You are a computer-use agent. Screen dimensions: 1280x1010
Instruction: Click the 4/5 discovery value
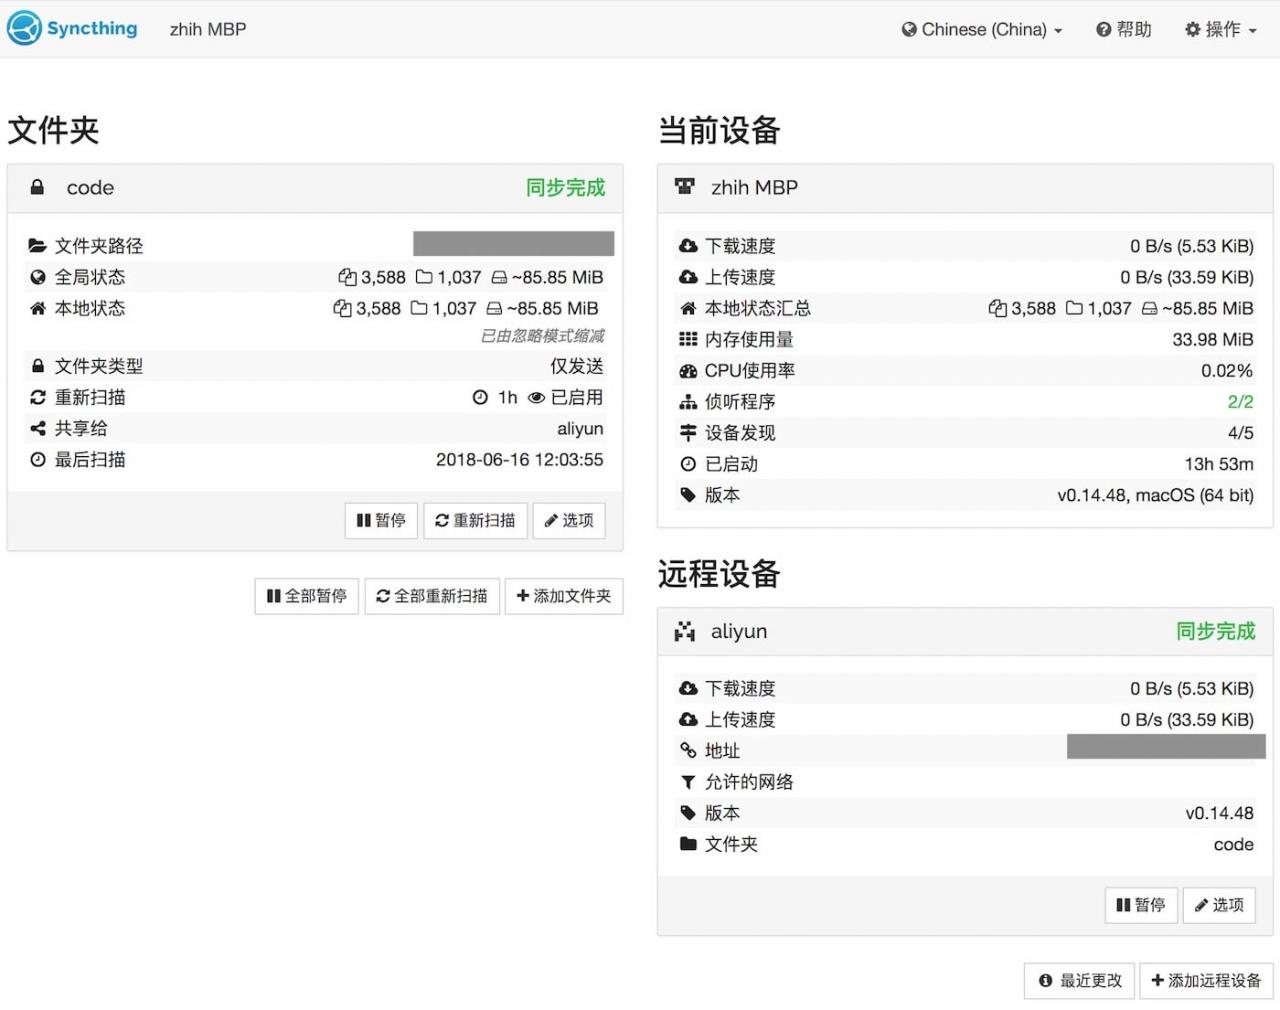coord(1240,433)
